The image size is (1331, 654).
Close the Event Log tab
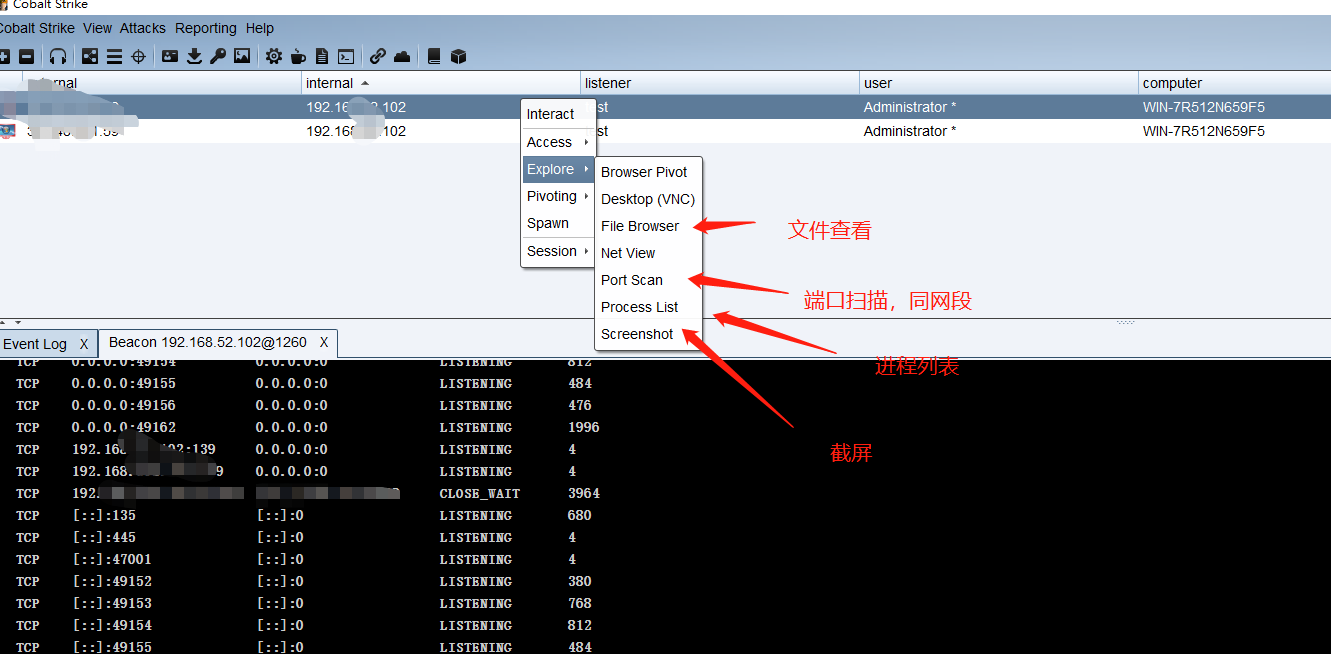point(84,344)
